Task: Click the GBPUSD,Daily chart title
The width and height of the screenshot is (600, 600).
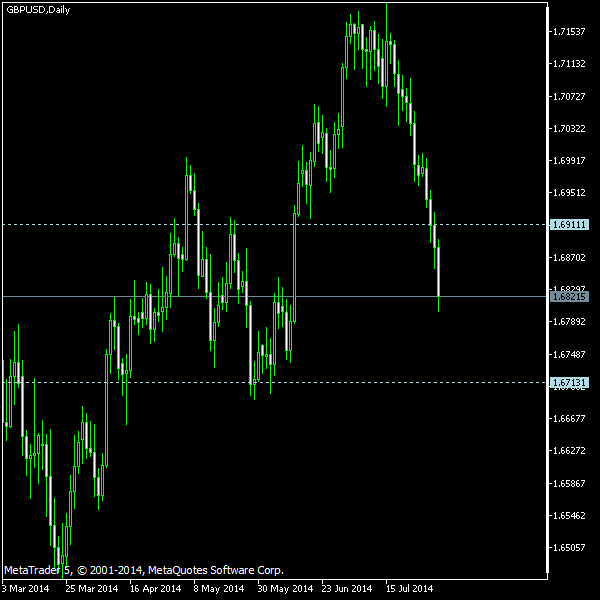Action: (x=38, y=10)
